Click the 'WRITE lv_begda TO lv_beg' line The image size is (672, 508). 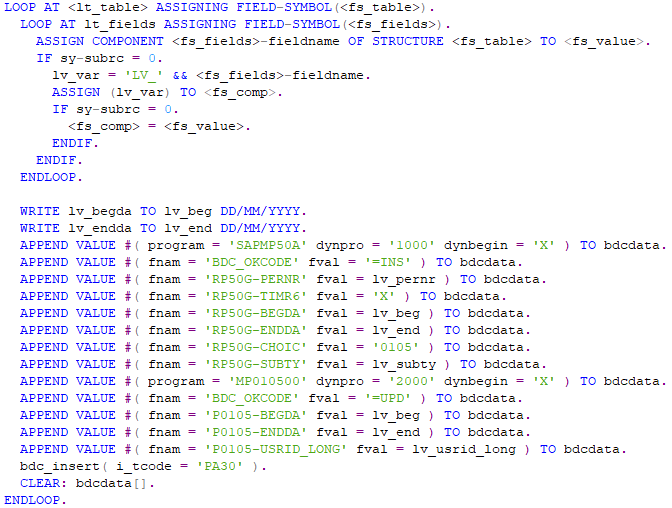pyautogui.click(x=163, y=212)
